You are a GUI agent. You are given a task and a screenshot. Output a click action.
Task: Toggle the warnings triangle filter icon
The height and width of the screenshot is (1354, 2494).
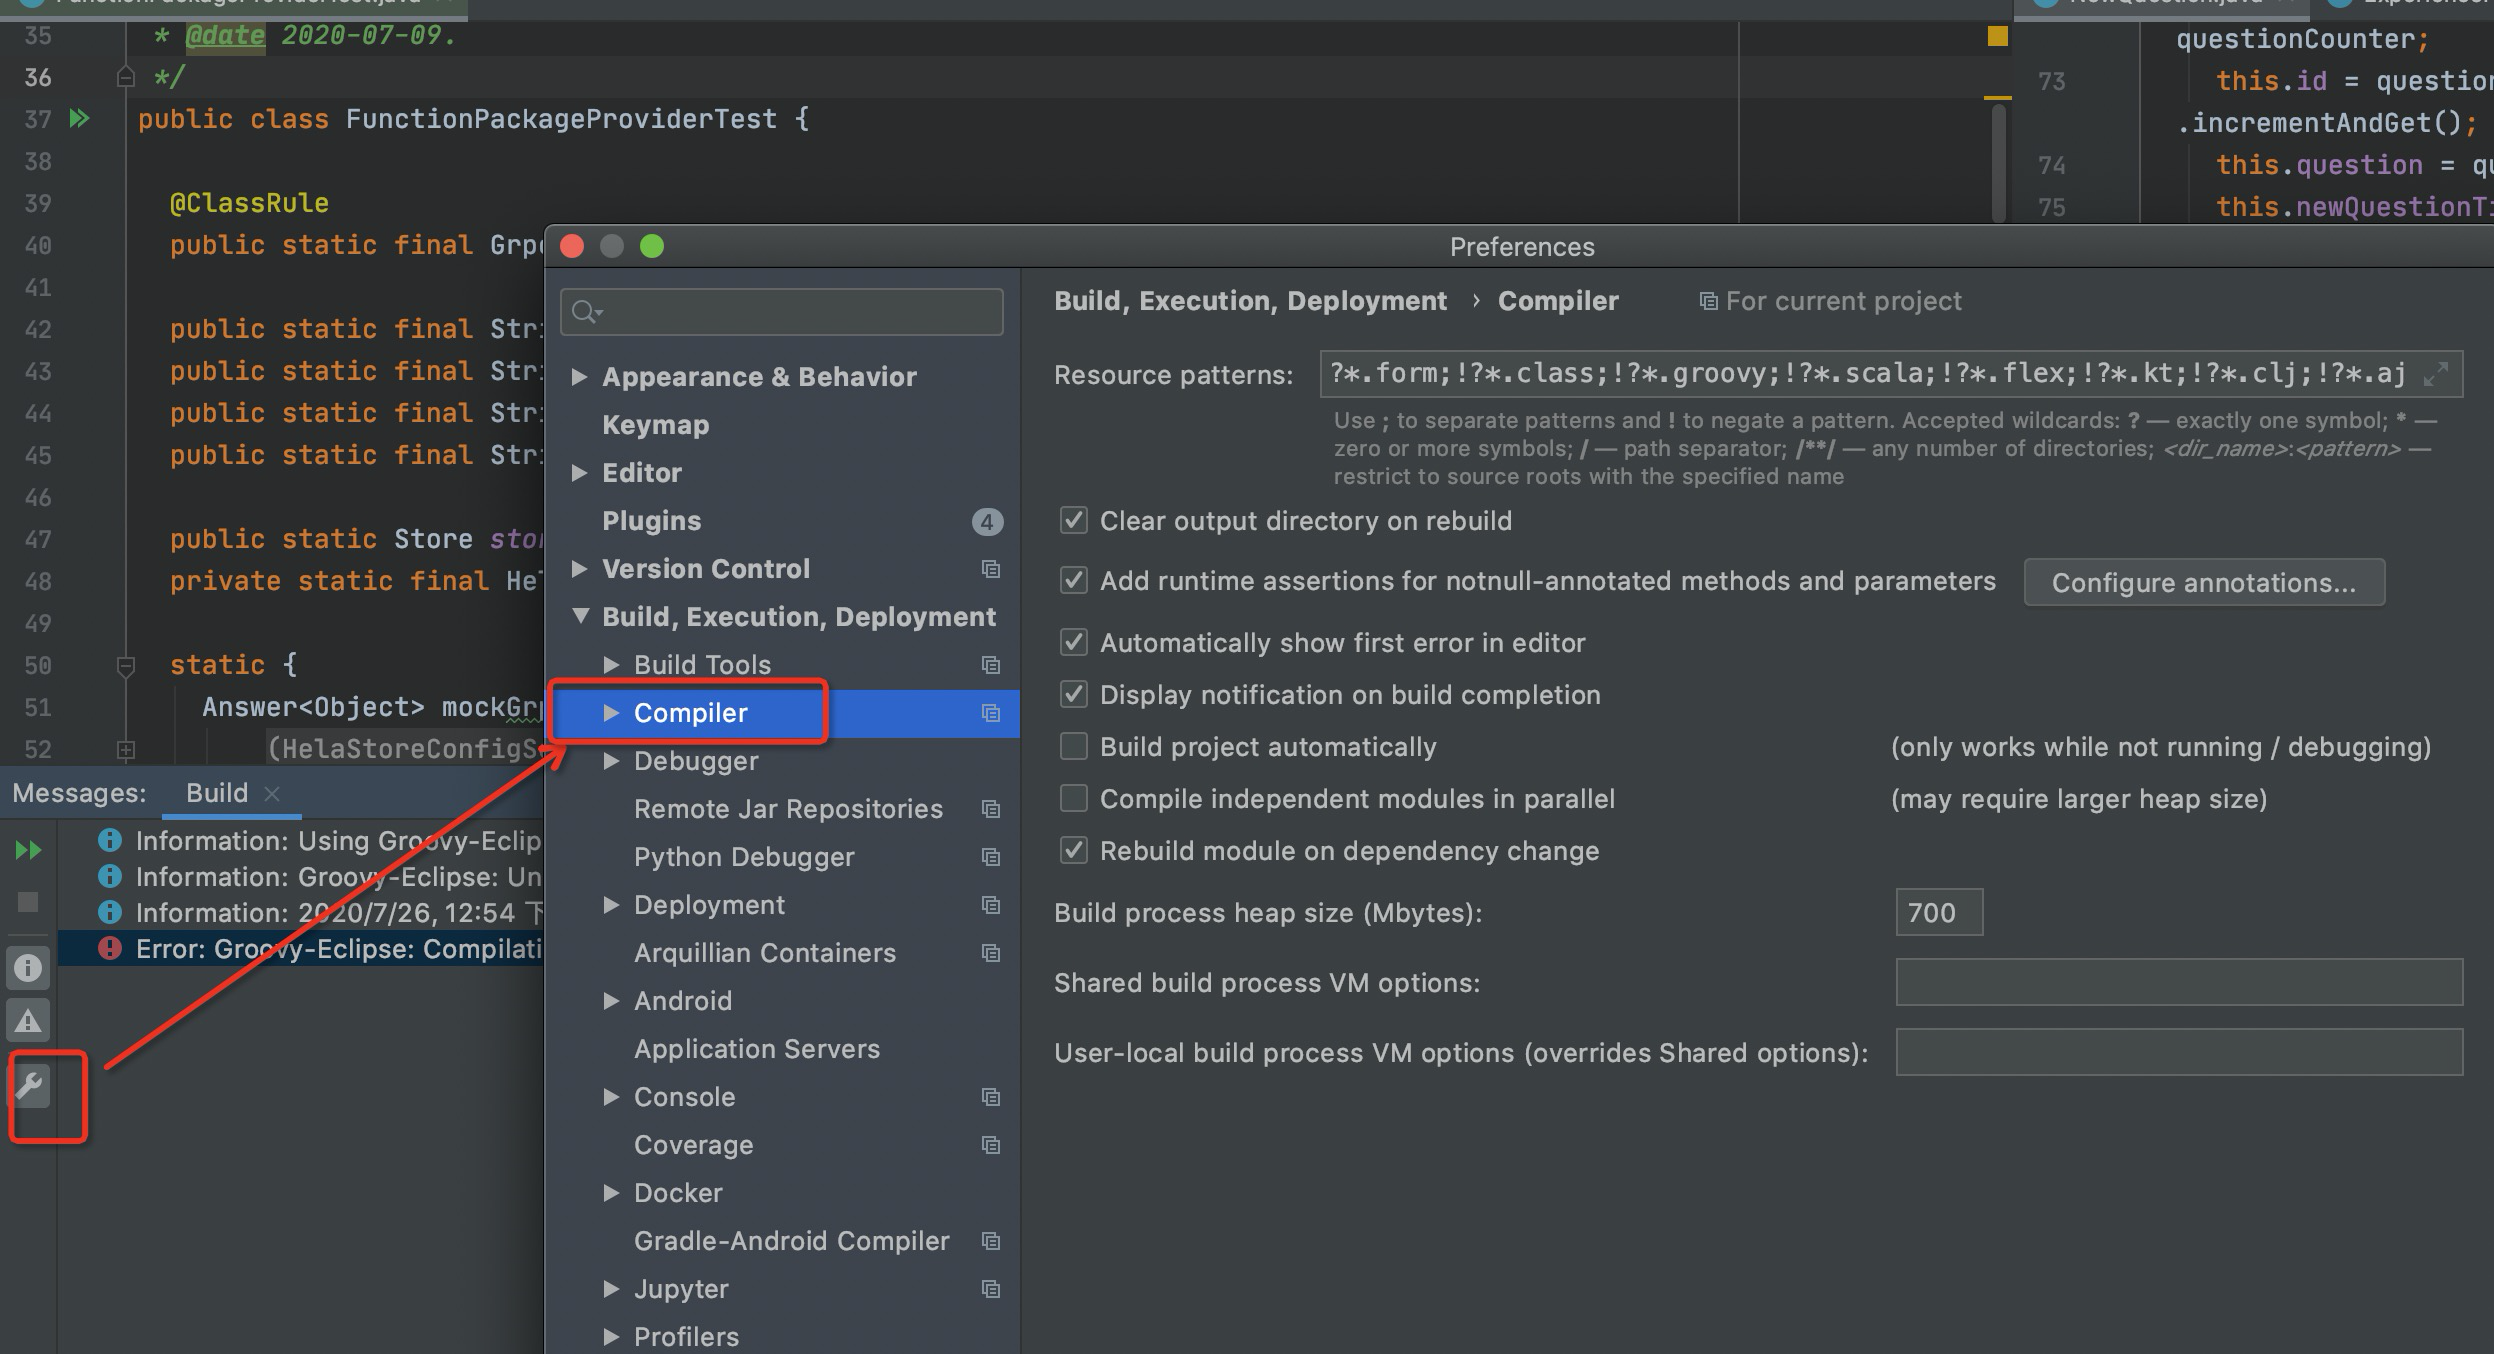tap(28, 1020)
